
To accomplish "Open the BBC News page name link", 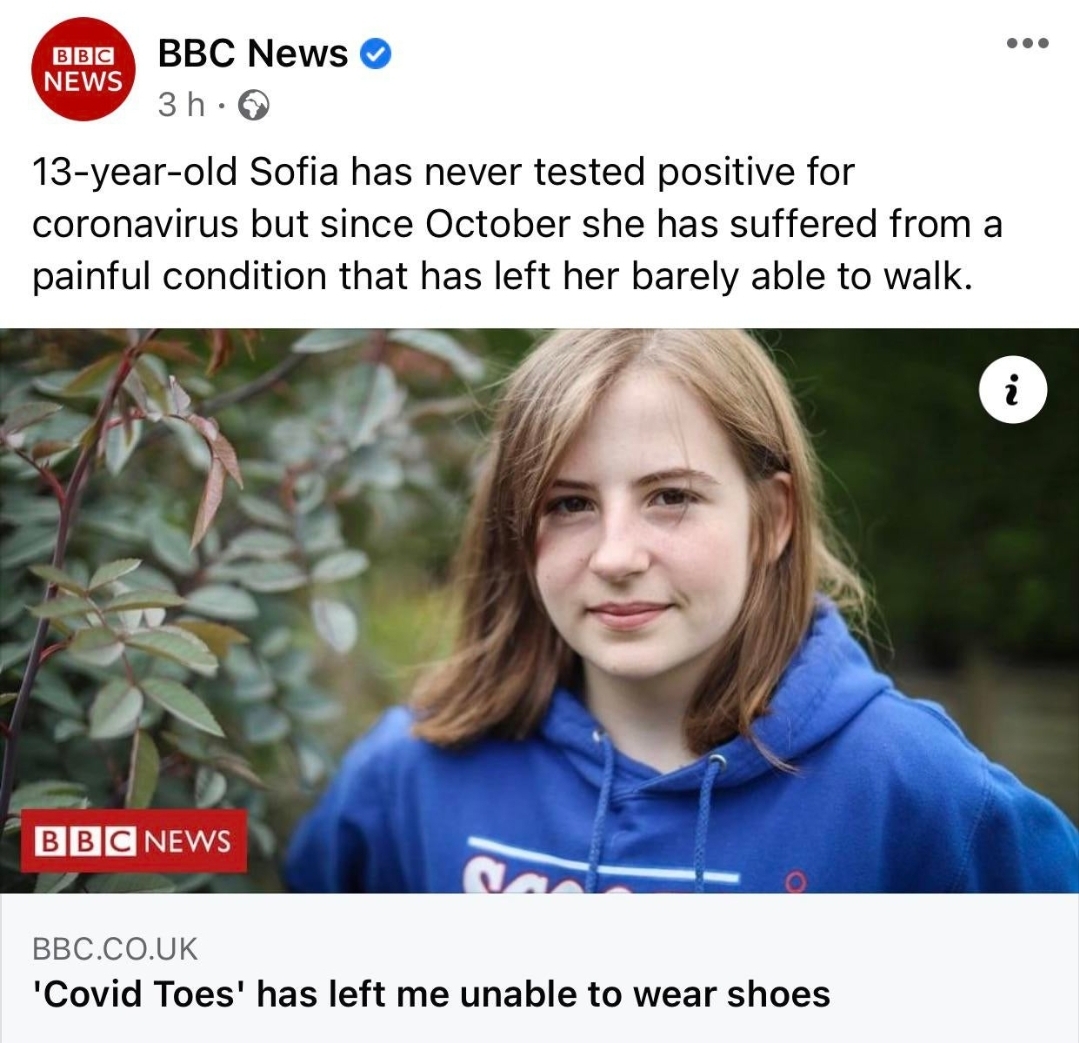I will (253, 54).
